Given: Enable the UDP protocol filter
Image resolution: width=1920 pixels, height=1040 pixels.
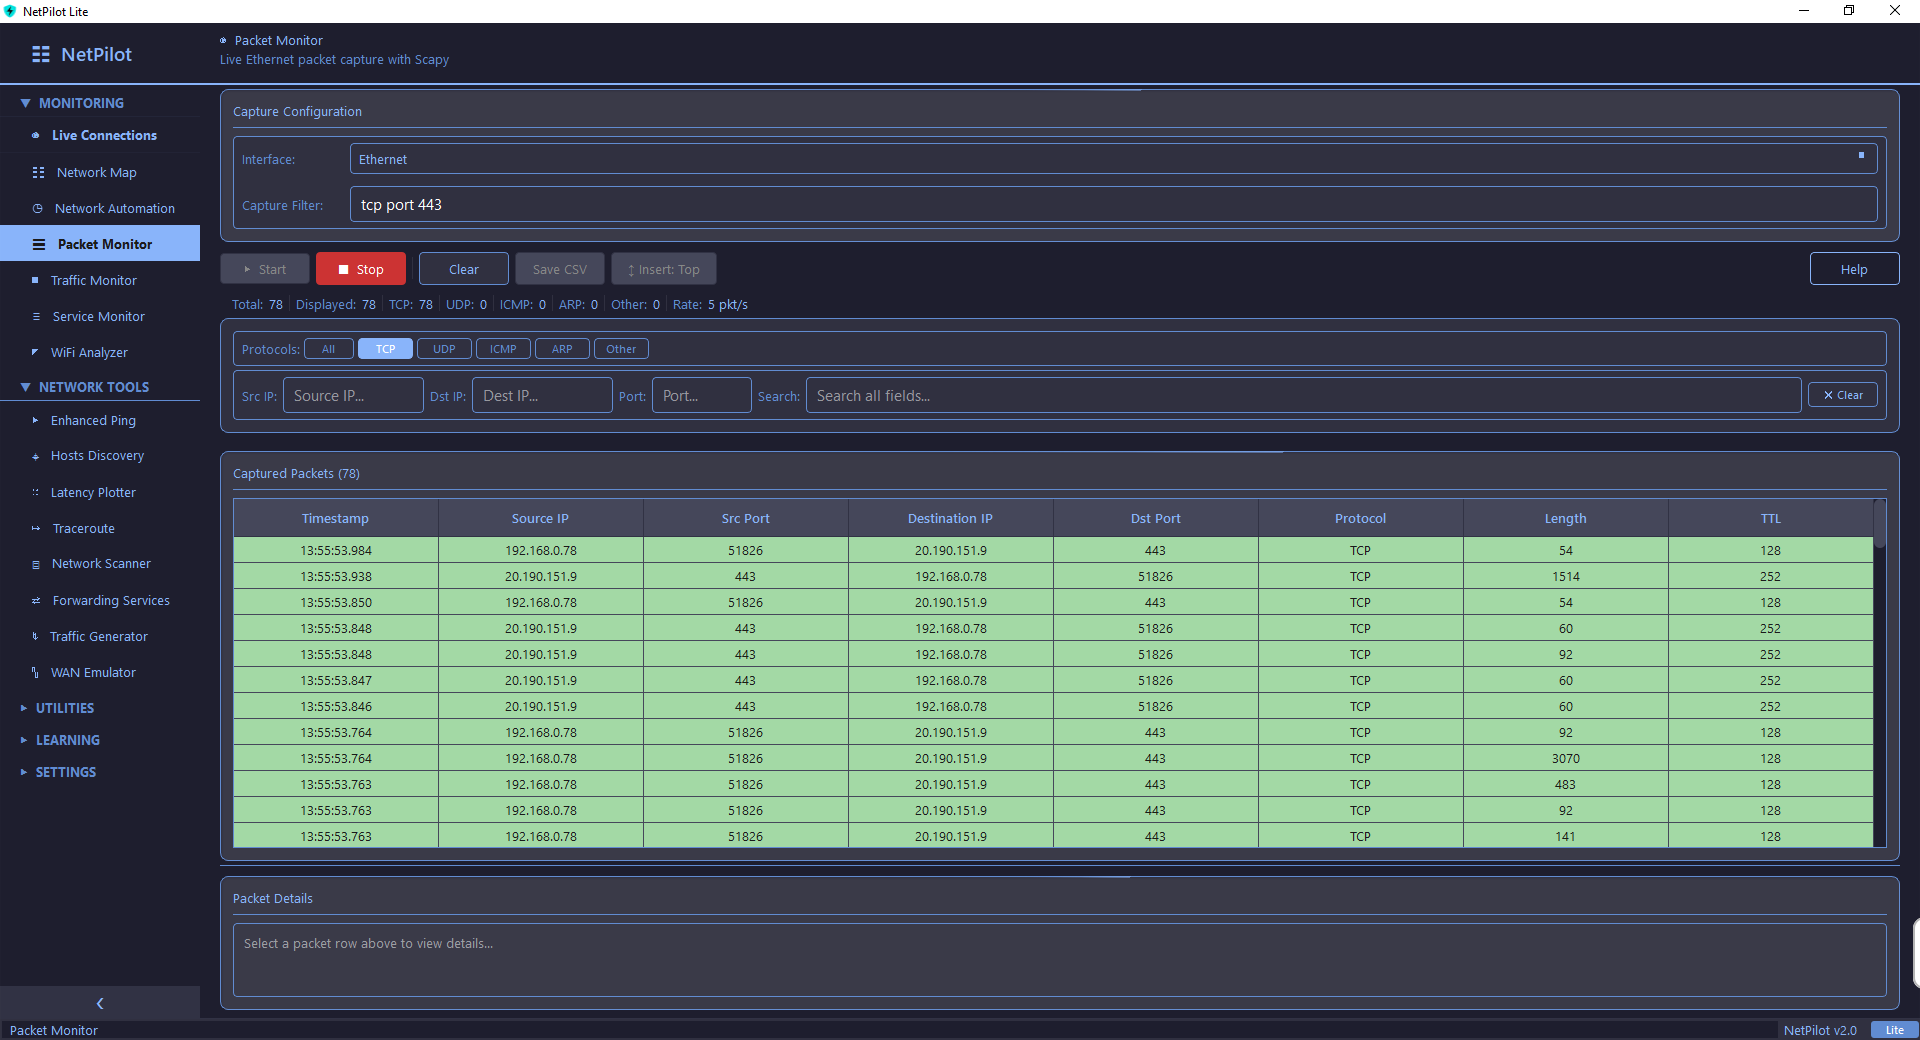Looking at the screenshot, I should tap(443, 348).
